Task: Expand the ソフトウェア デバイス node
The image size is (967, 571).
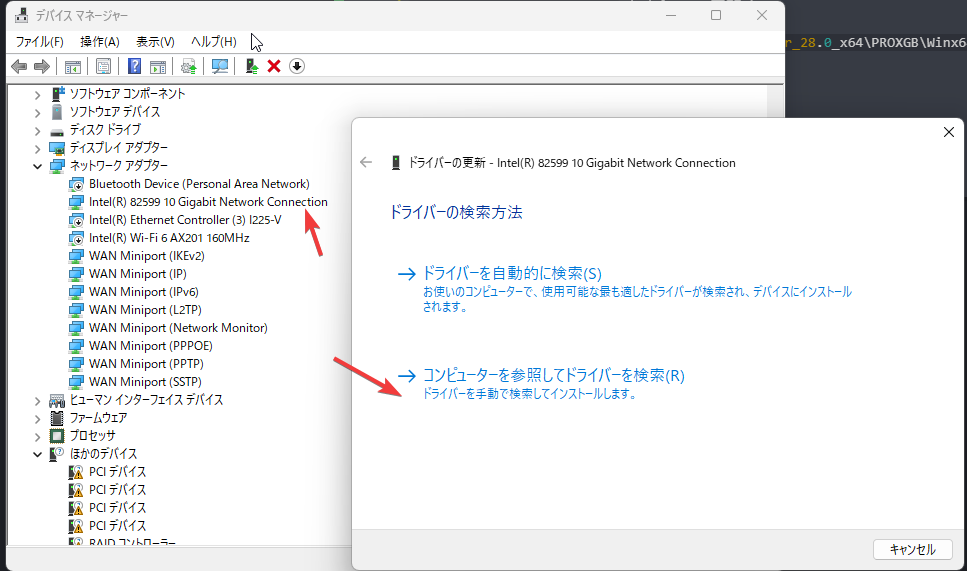Action: coord(38,113)
